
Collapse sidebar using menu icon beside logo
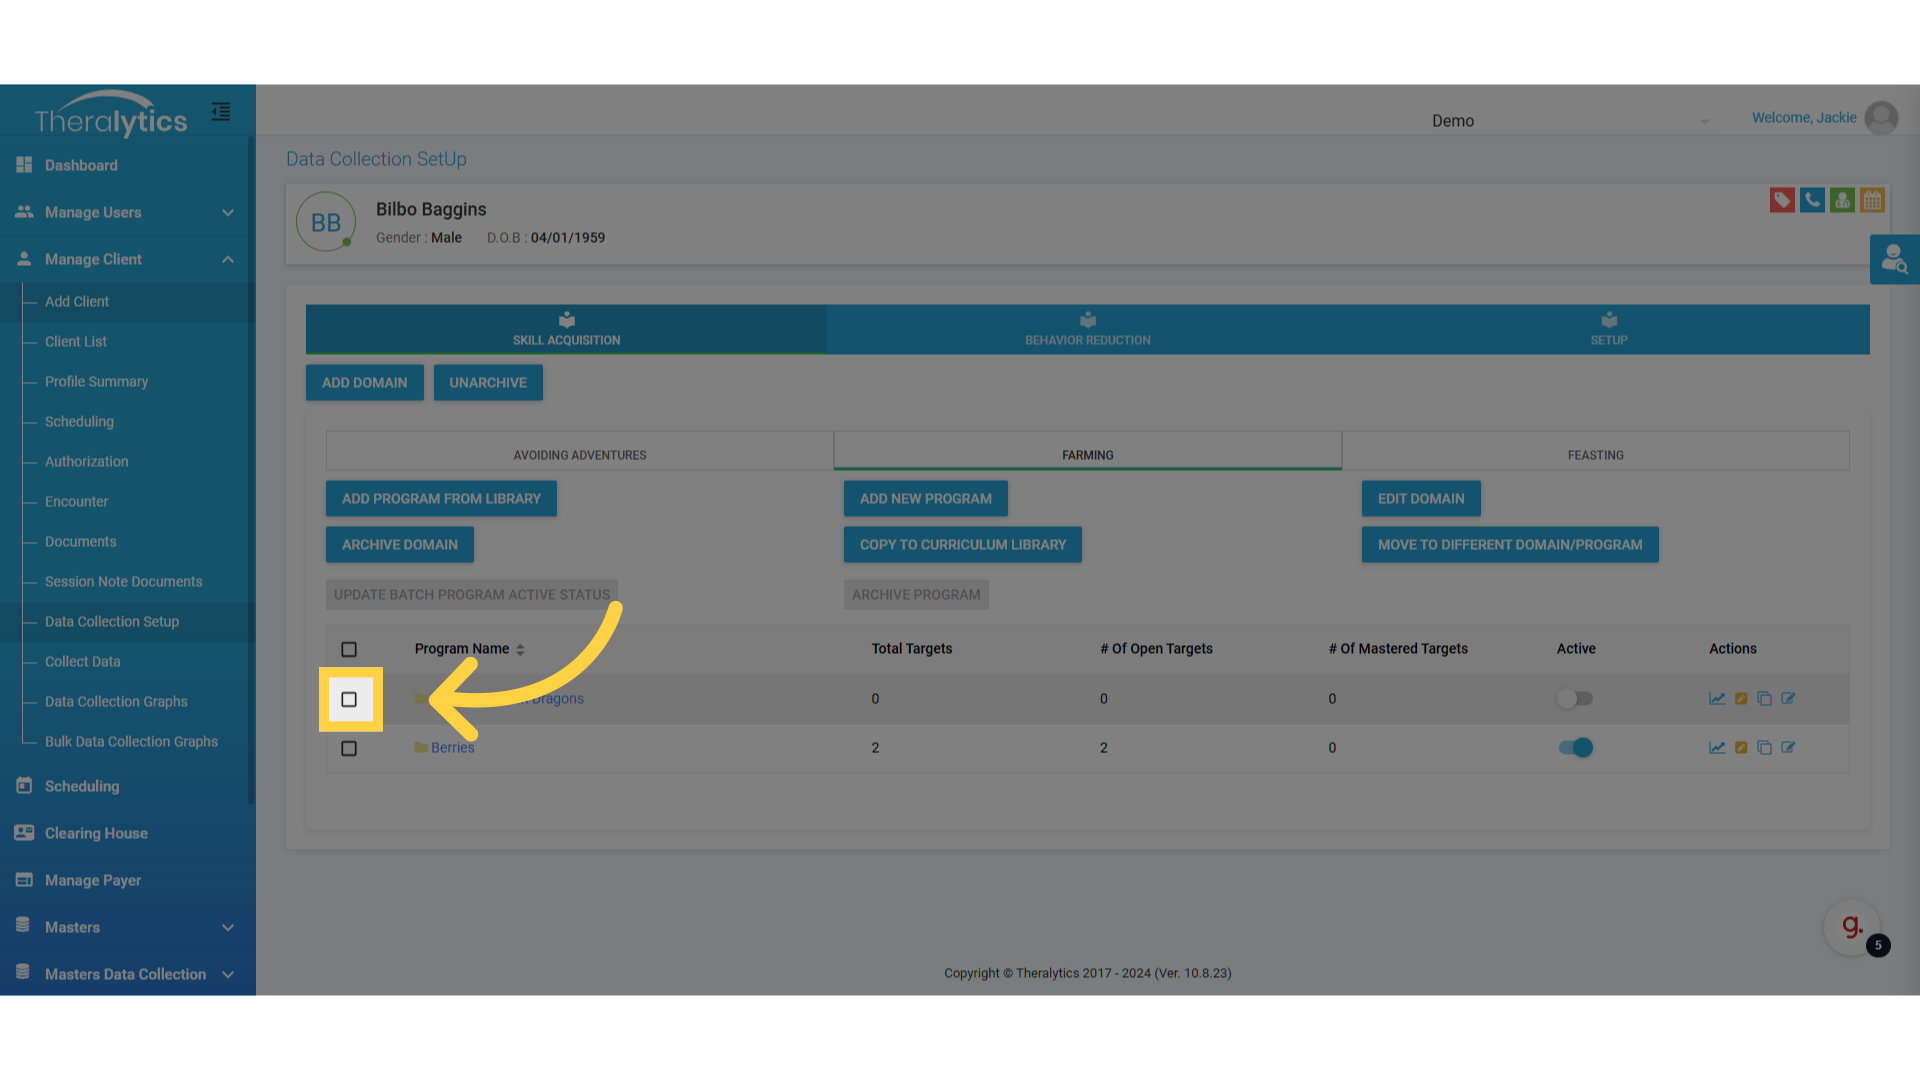[221, 112]
